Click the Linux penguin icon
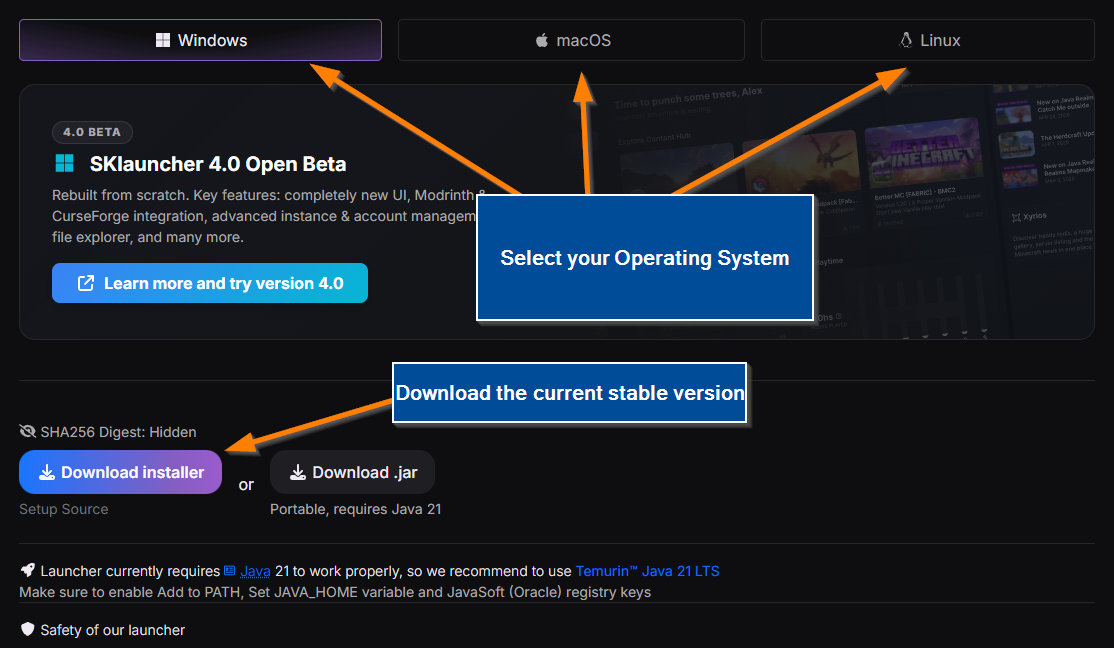The width and height of the screenshot is (1114, 648). click(906, 40)
